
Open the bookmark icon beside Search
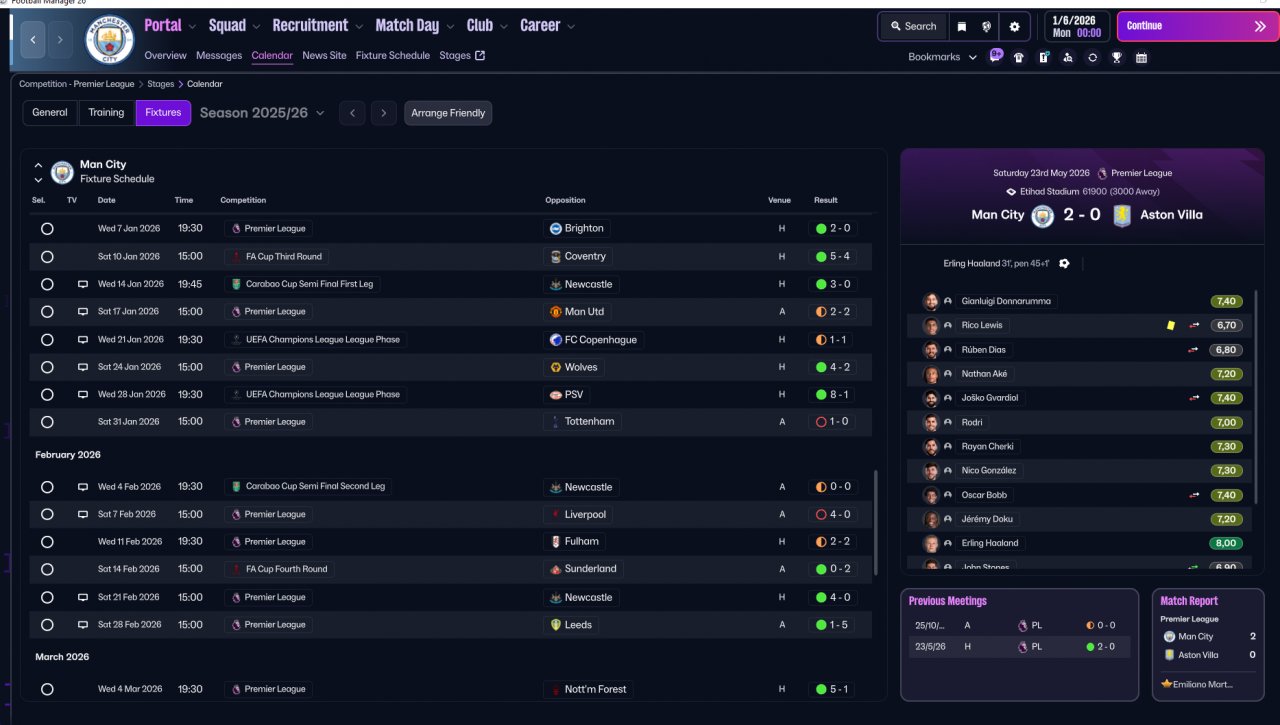pos(961,26)
